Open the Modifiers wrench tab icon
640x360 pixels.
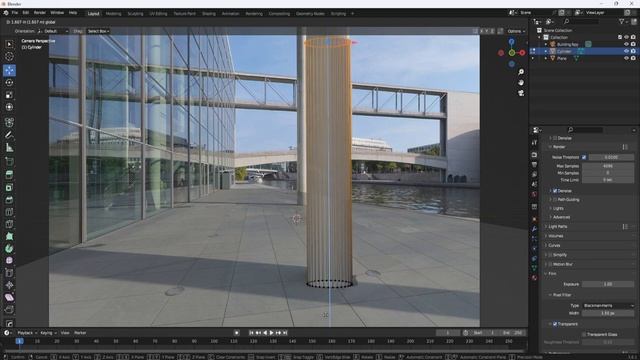pos(534,229)
